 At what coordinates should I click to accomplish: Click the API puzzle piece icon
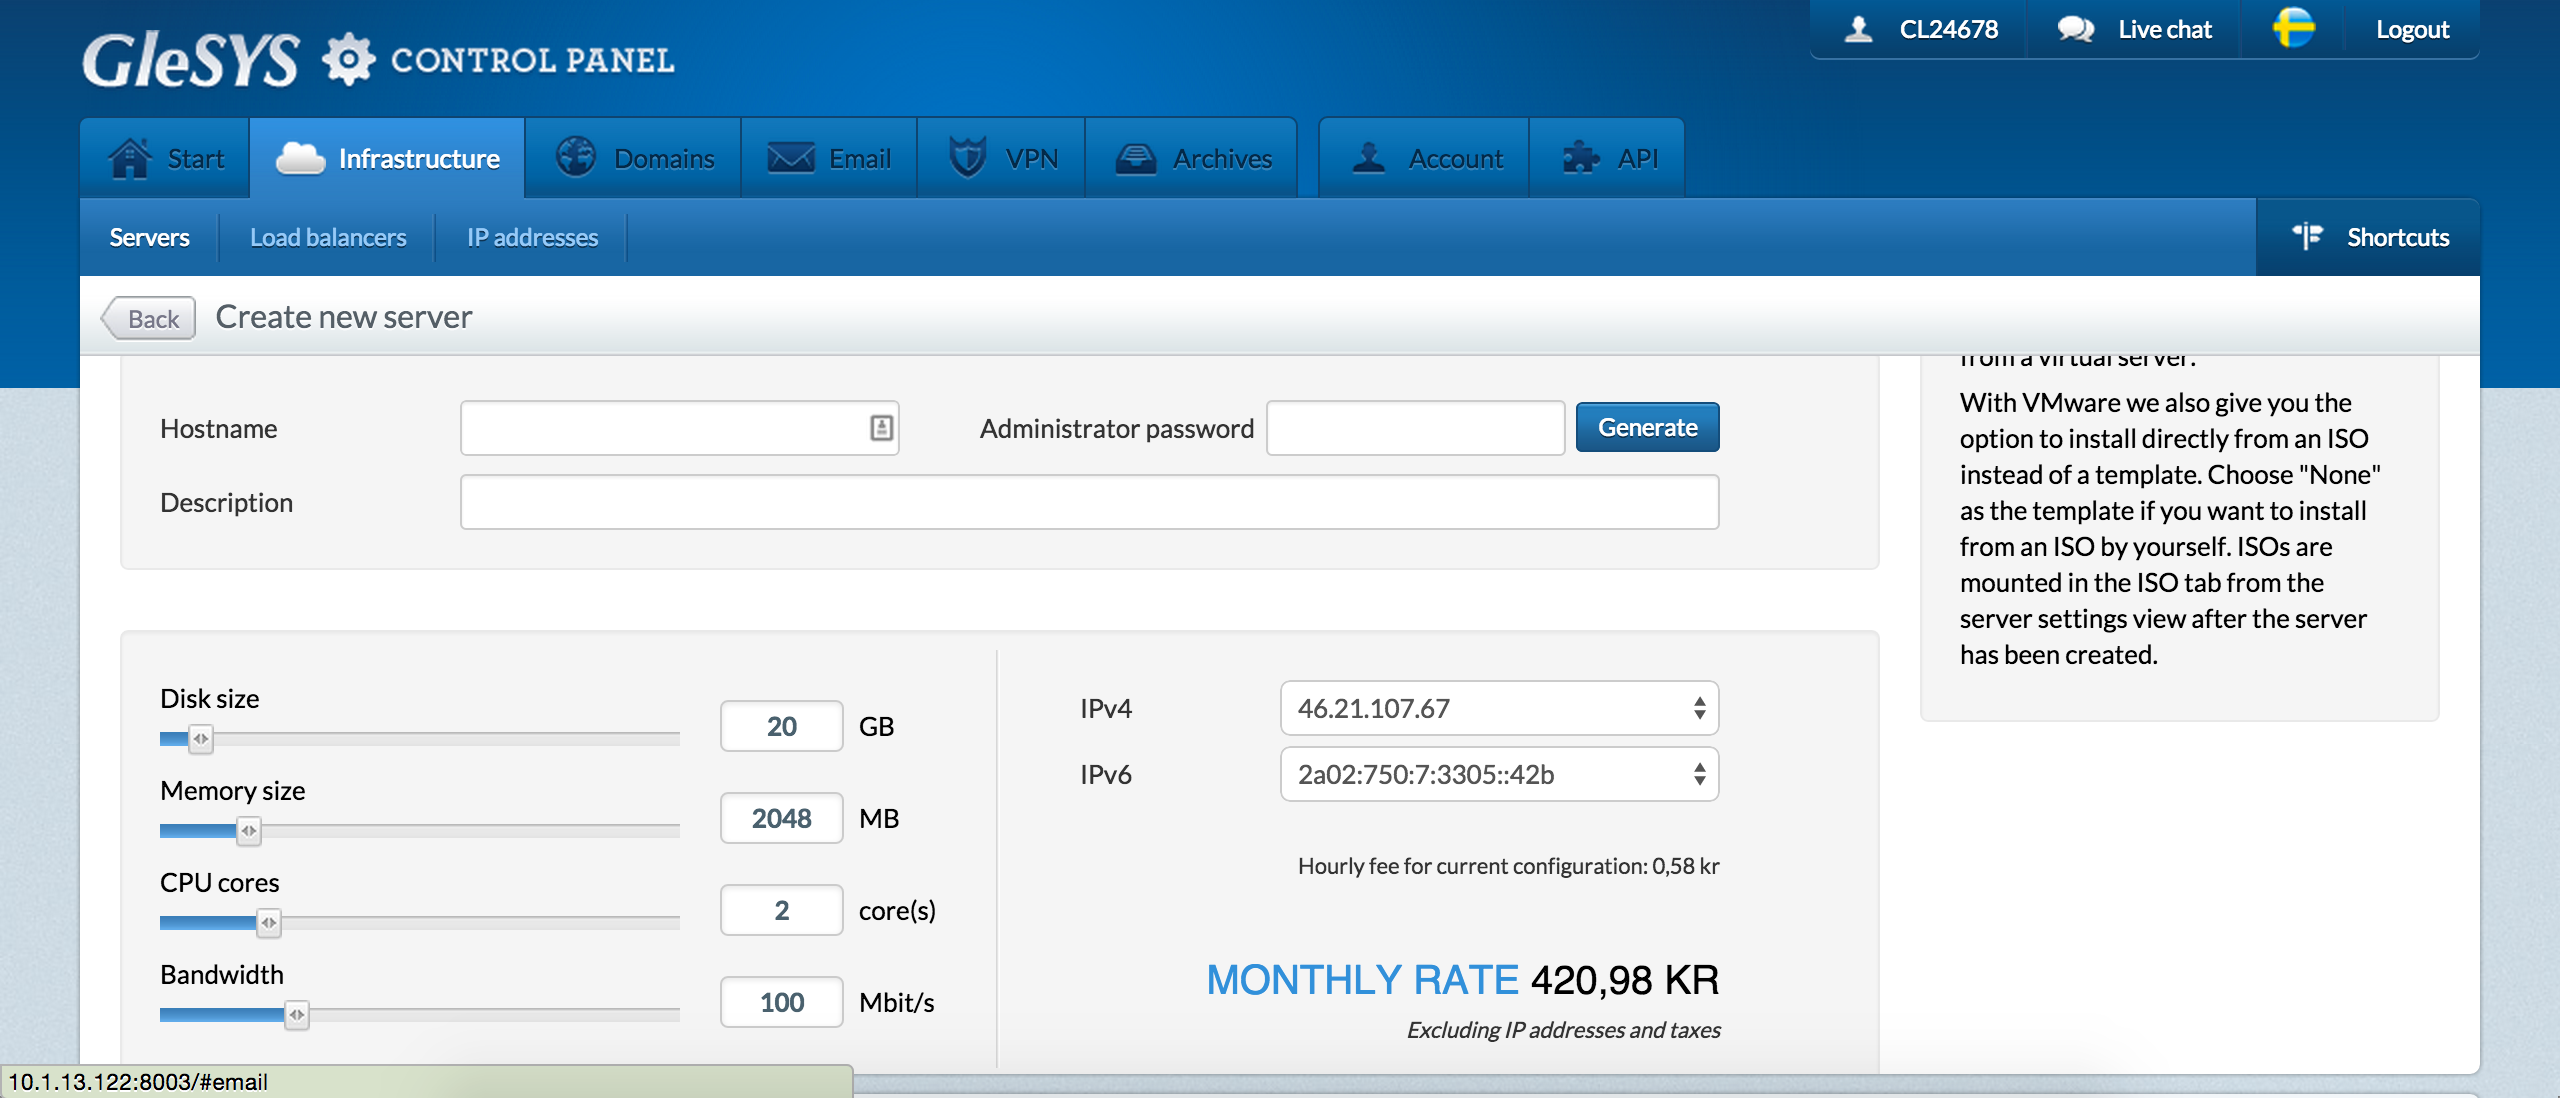[x=1581, y=158]
